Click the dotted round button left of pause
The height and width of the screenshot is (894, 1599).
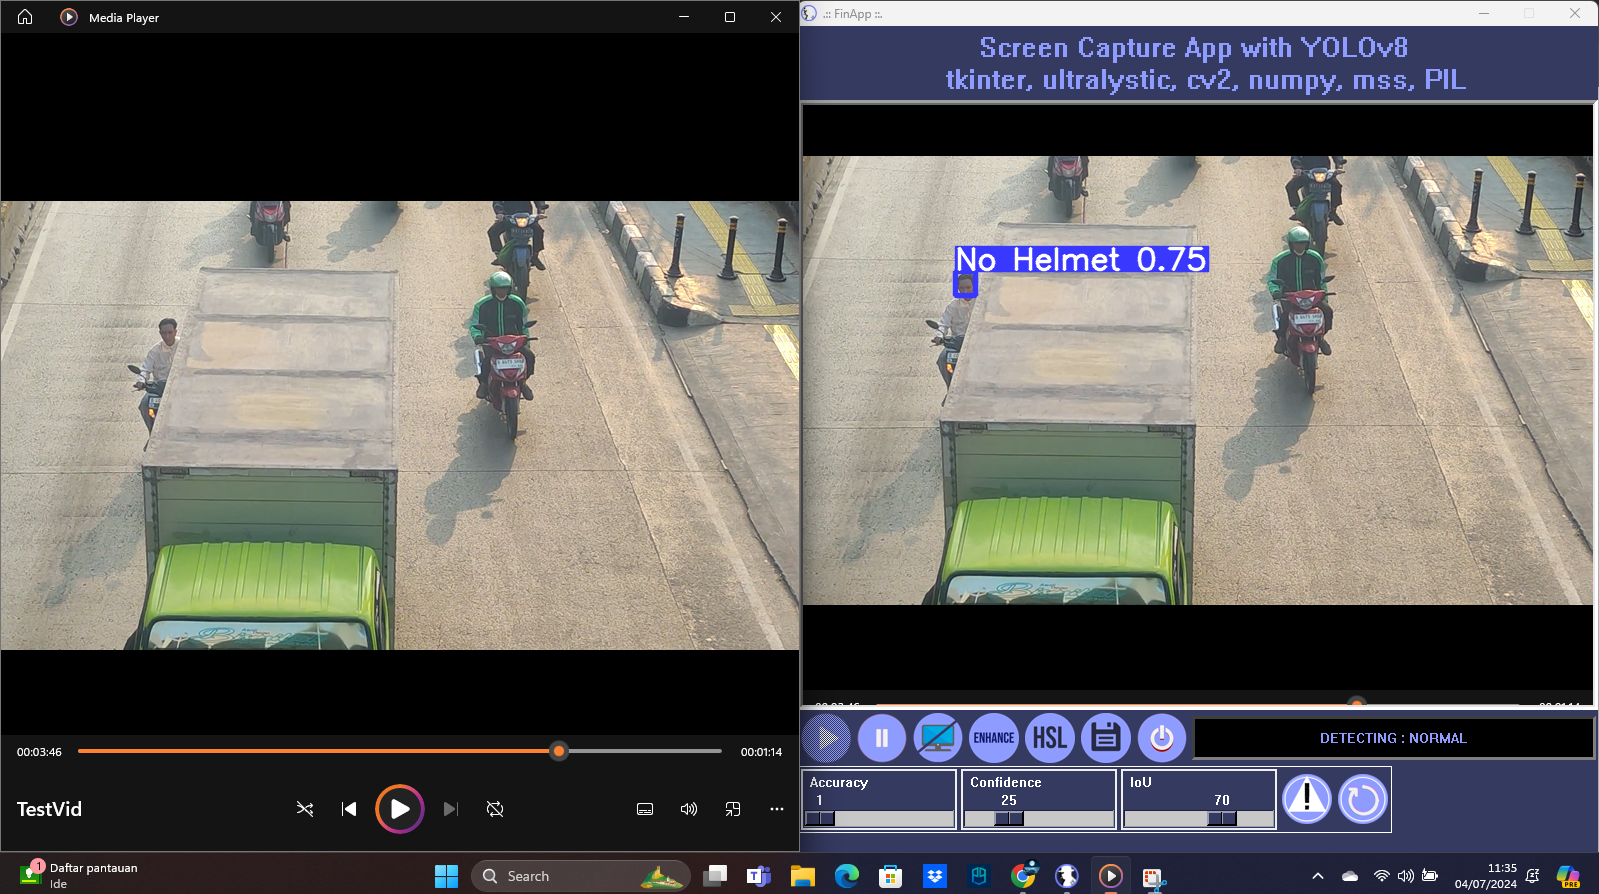point(826,738)
